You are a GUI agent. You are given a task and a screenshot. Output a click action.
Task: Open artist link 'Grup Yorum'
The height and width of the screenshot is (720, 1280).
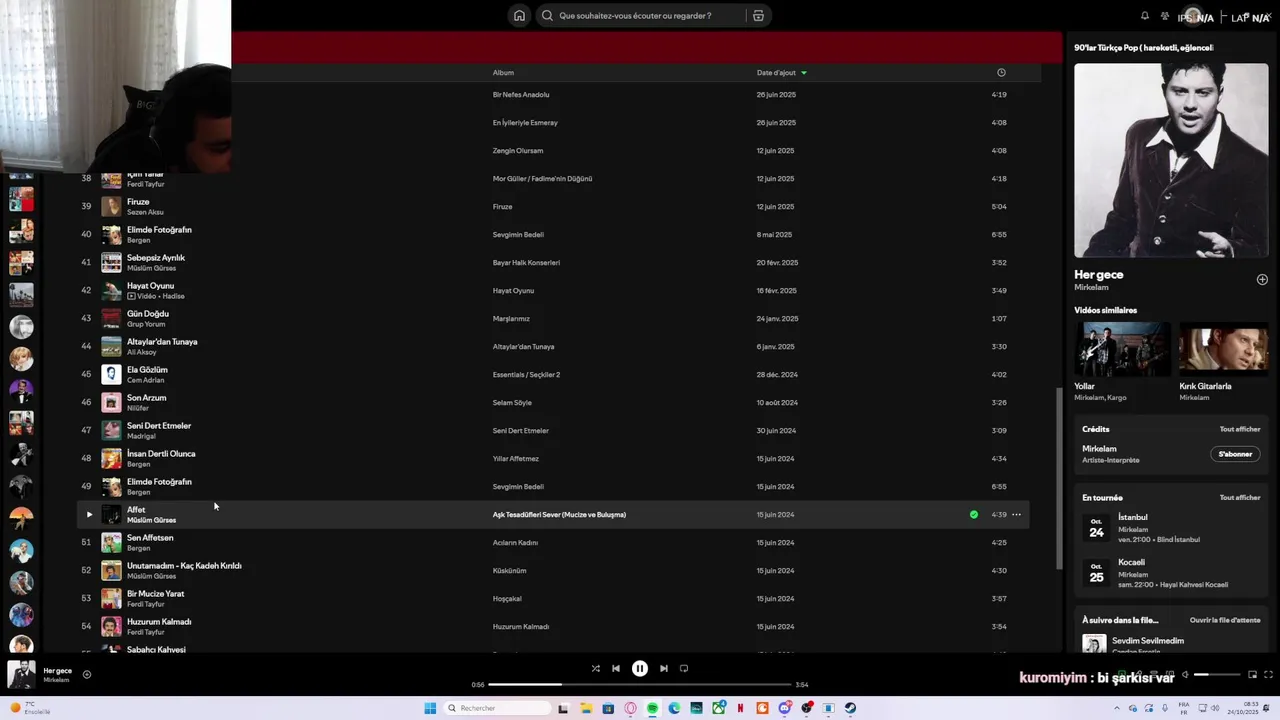coord(146,324)
